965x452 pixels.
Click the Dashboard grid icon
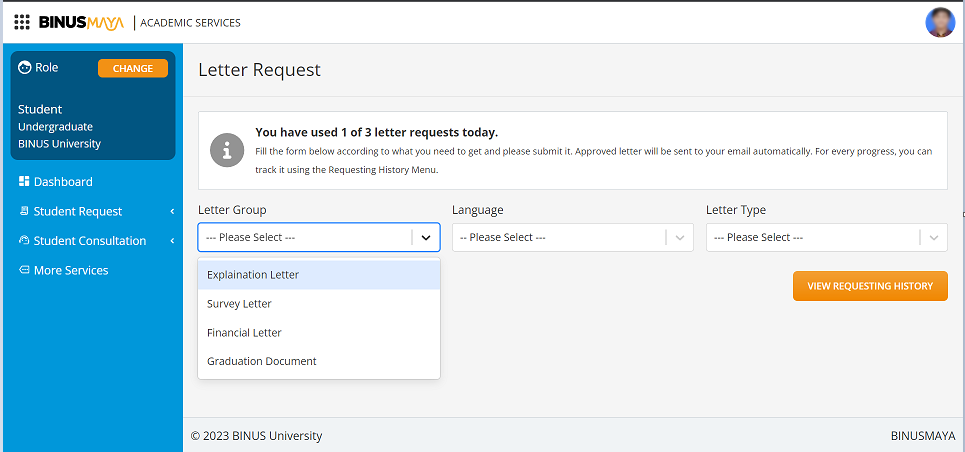(24, 181)
